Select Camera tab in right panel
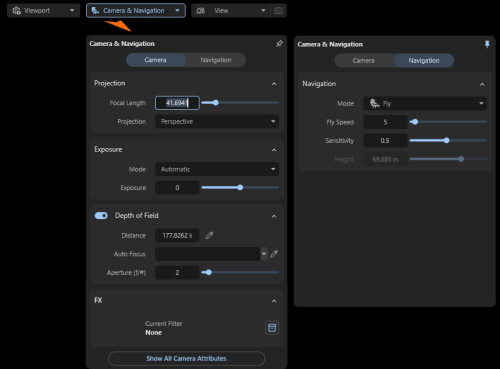The width and height of the screenshot is (500, 369). click(x=364, y=61)
